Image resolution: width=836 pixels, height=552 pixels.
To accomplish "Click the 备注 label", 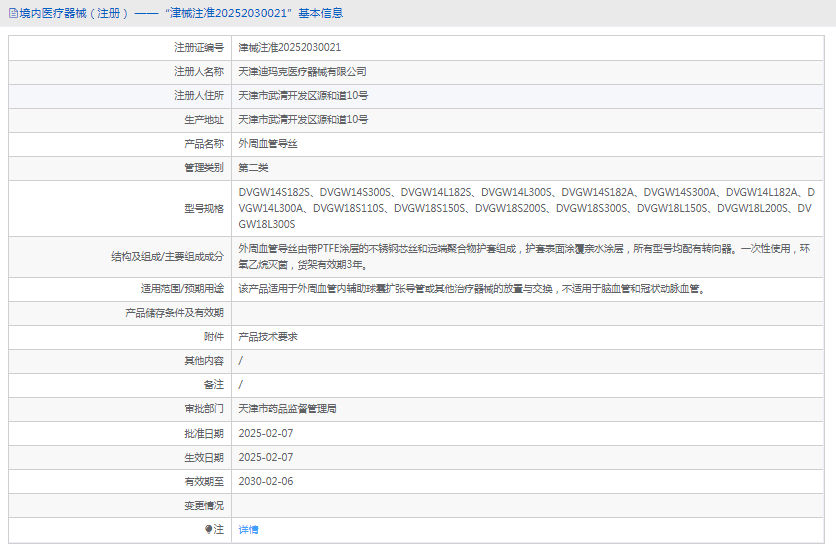I will point(214,385).
